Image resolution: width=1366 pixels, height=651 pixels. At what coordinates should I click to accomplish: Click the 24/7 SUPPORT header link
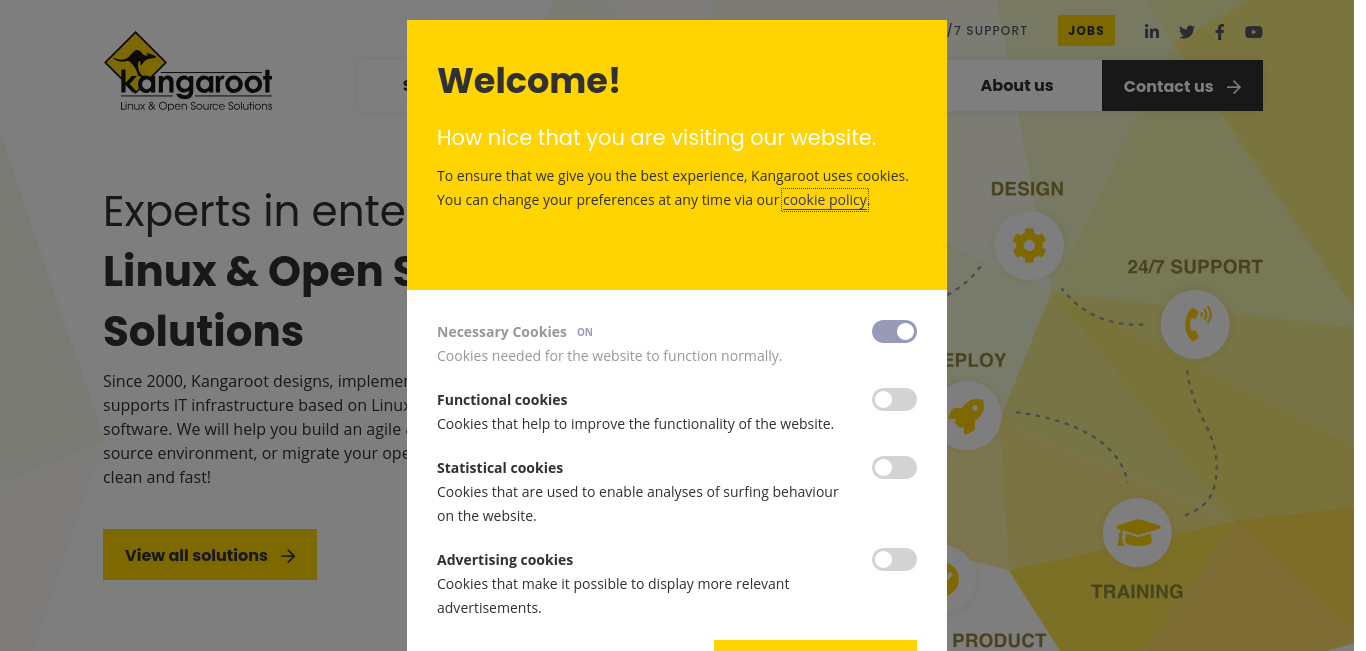tap(987, 31)
